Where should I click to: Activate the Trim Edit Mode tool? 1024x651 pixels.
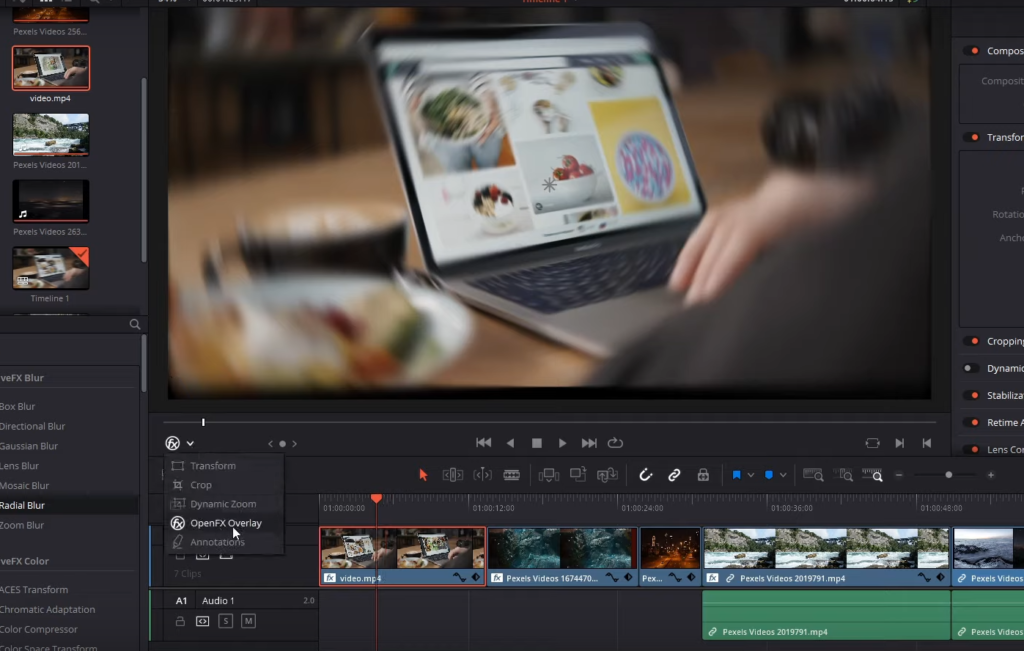[x=453, y=475]
